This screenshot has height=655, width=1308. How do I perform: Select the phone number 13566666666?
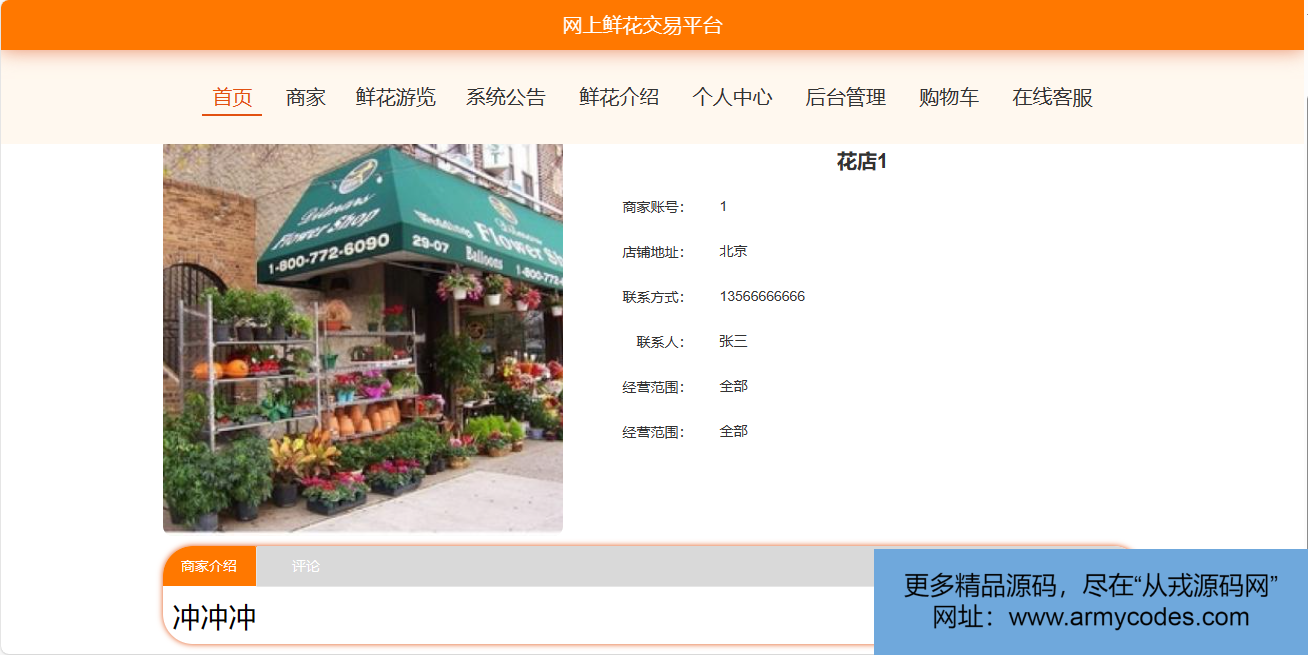[762, 297]
